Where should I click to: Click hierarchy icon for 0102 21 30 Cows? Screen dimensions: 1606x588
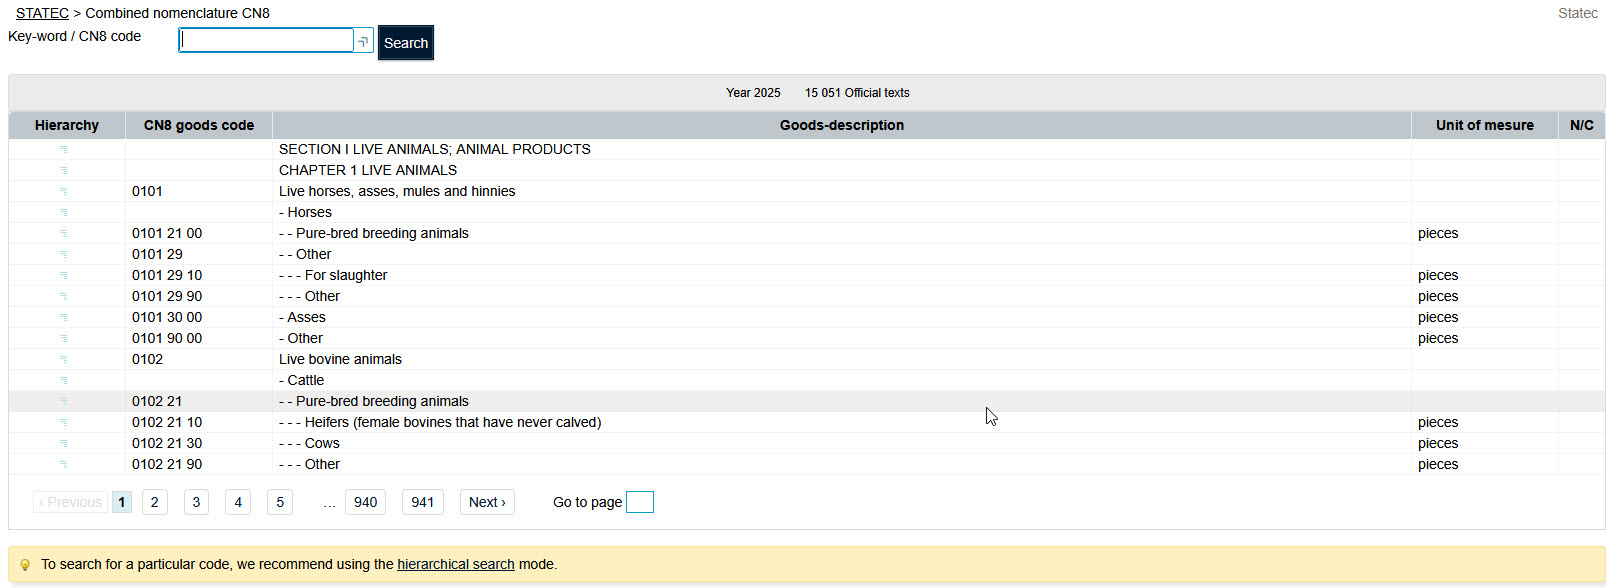(64, 443)
